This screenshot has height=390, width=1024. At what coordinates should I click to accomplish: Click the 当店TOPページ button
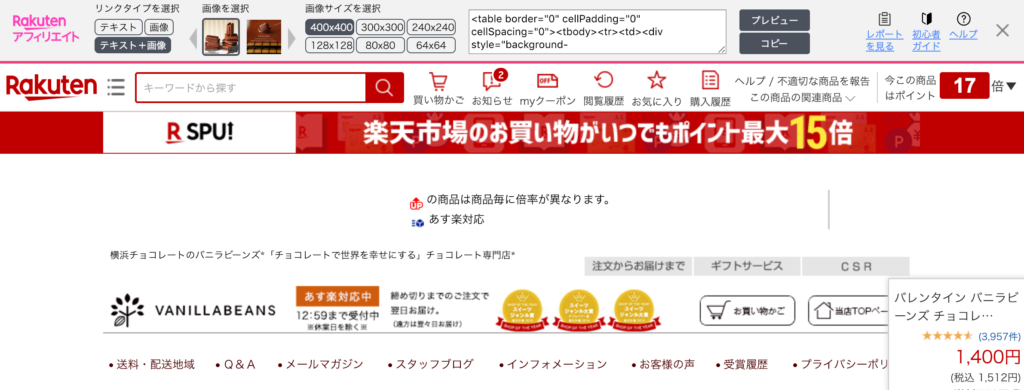[849, 310]
